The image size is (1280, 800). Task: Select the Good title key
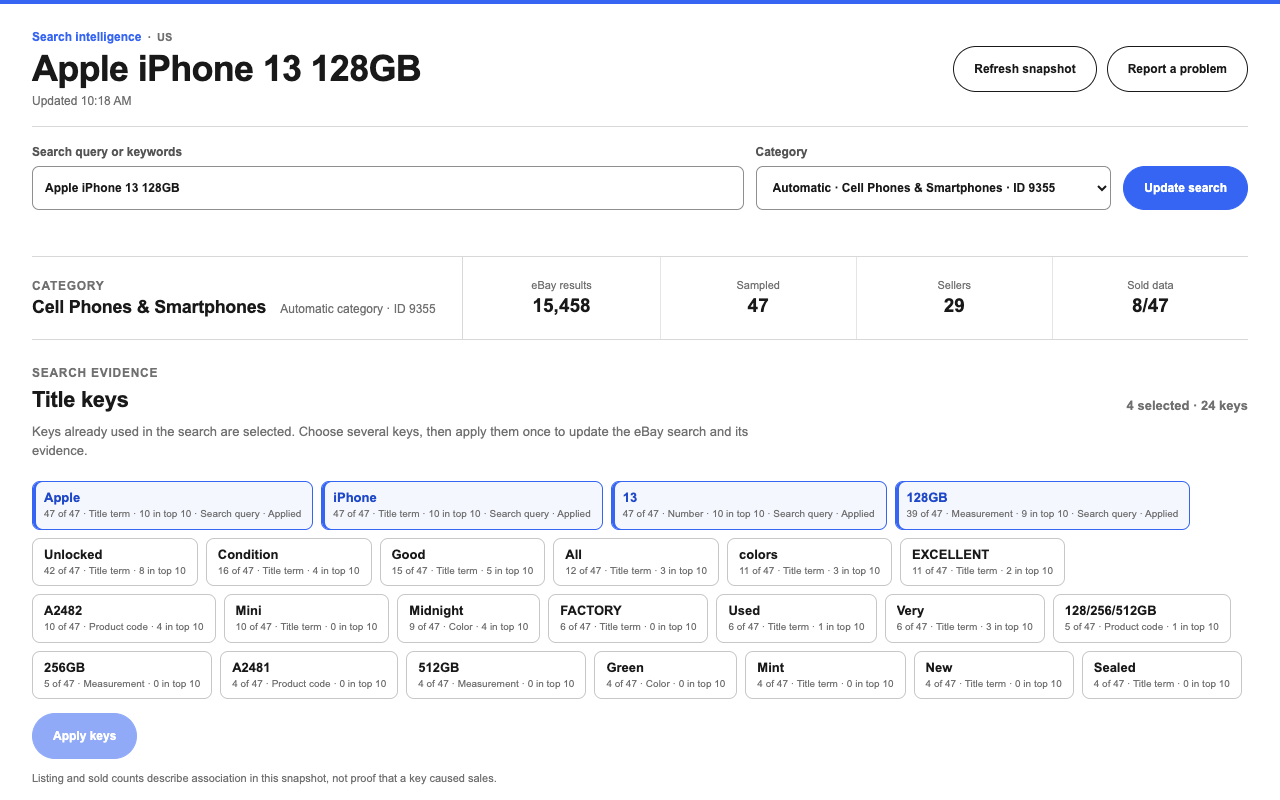[x=462, y=562]
